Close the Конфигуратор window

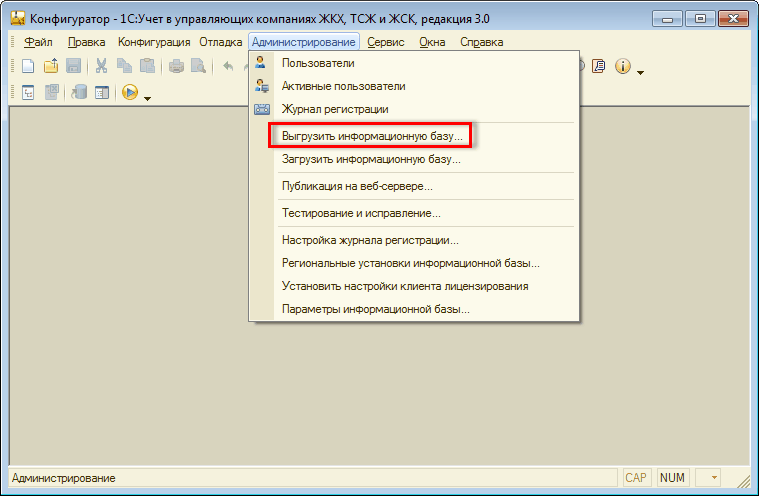[x=733, y=19]
